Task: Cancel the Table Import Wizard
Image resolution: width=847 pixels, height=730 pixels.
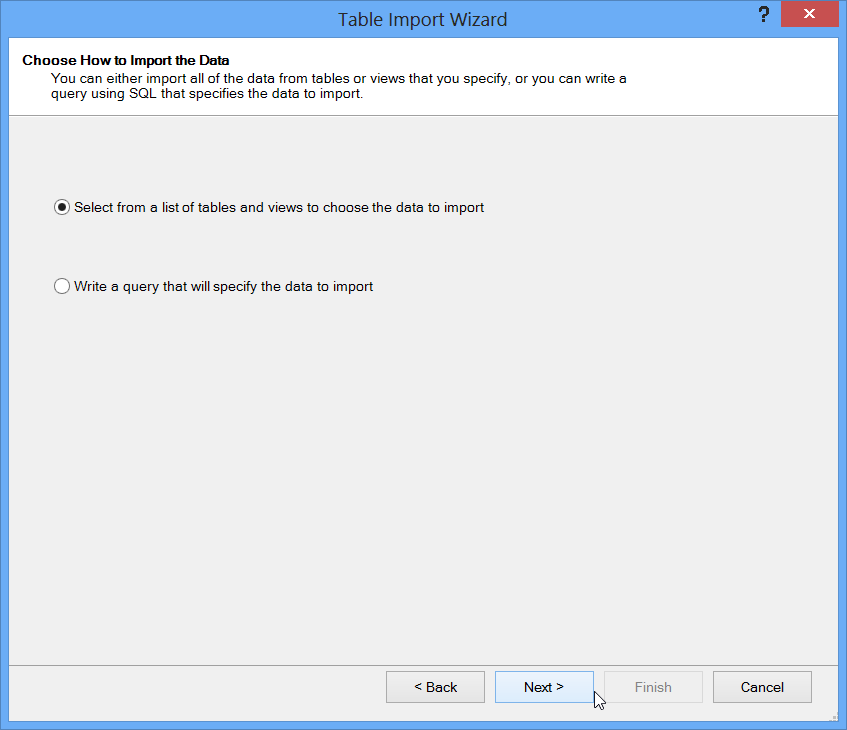Action: coord(762,687)
